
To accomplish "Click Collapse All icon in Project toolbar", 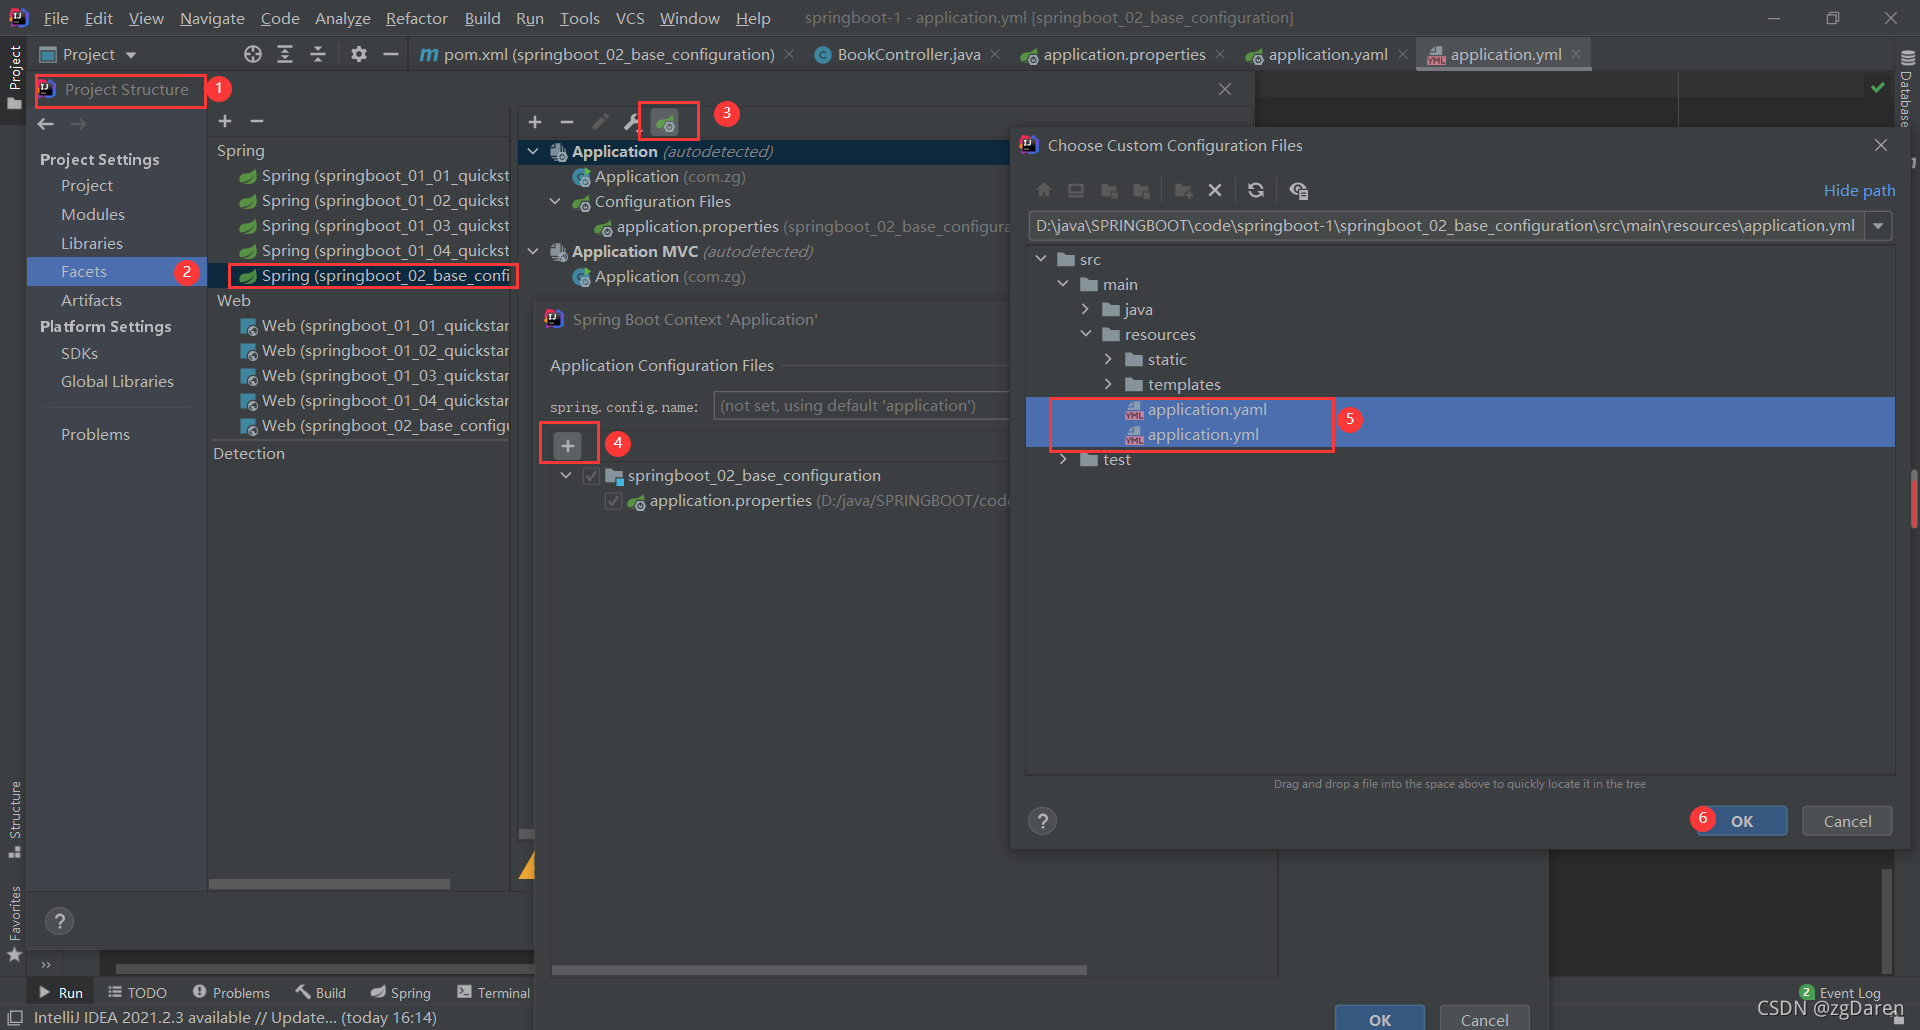I will coord(318,54).
